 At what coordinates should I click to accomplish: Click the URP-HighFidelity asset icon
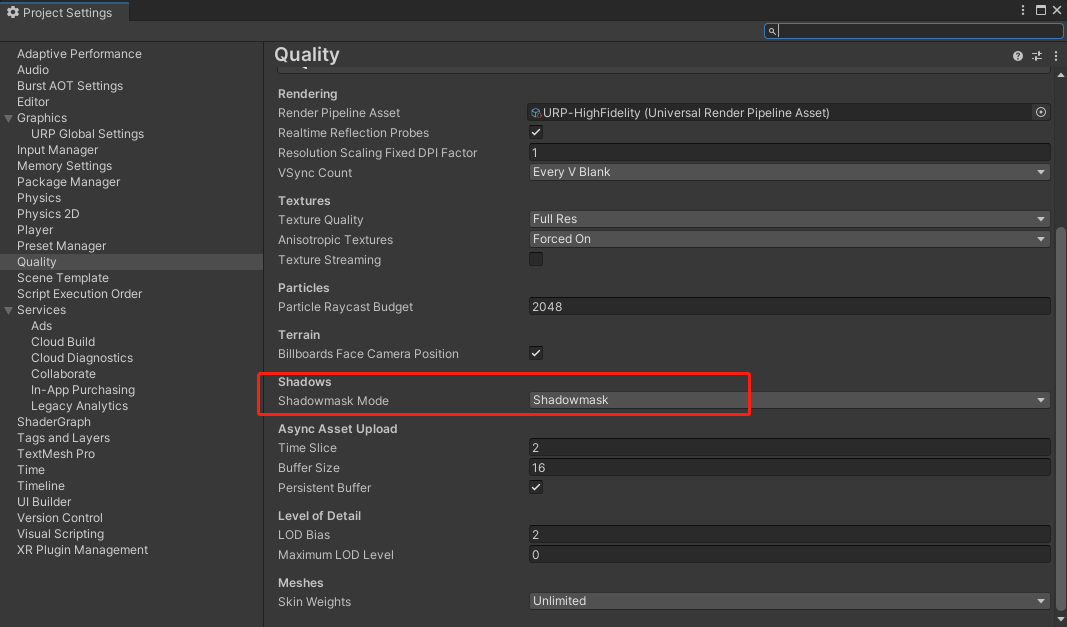tap(537, 113)
